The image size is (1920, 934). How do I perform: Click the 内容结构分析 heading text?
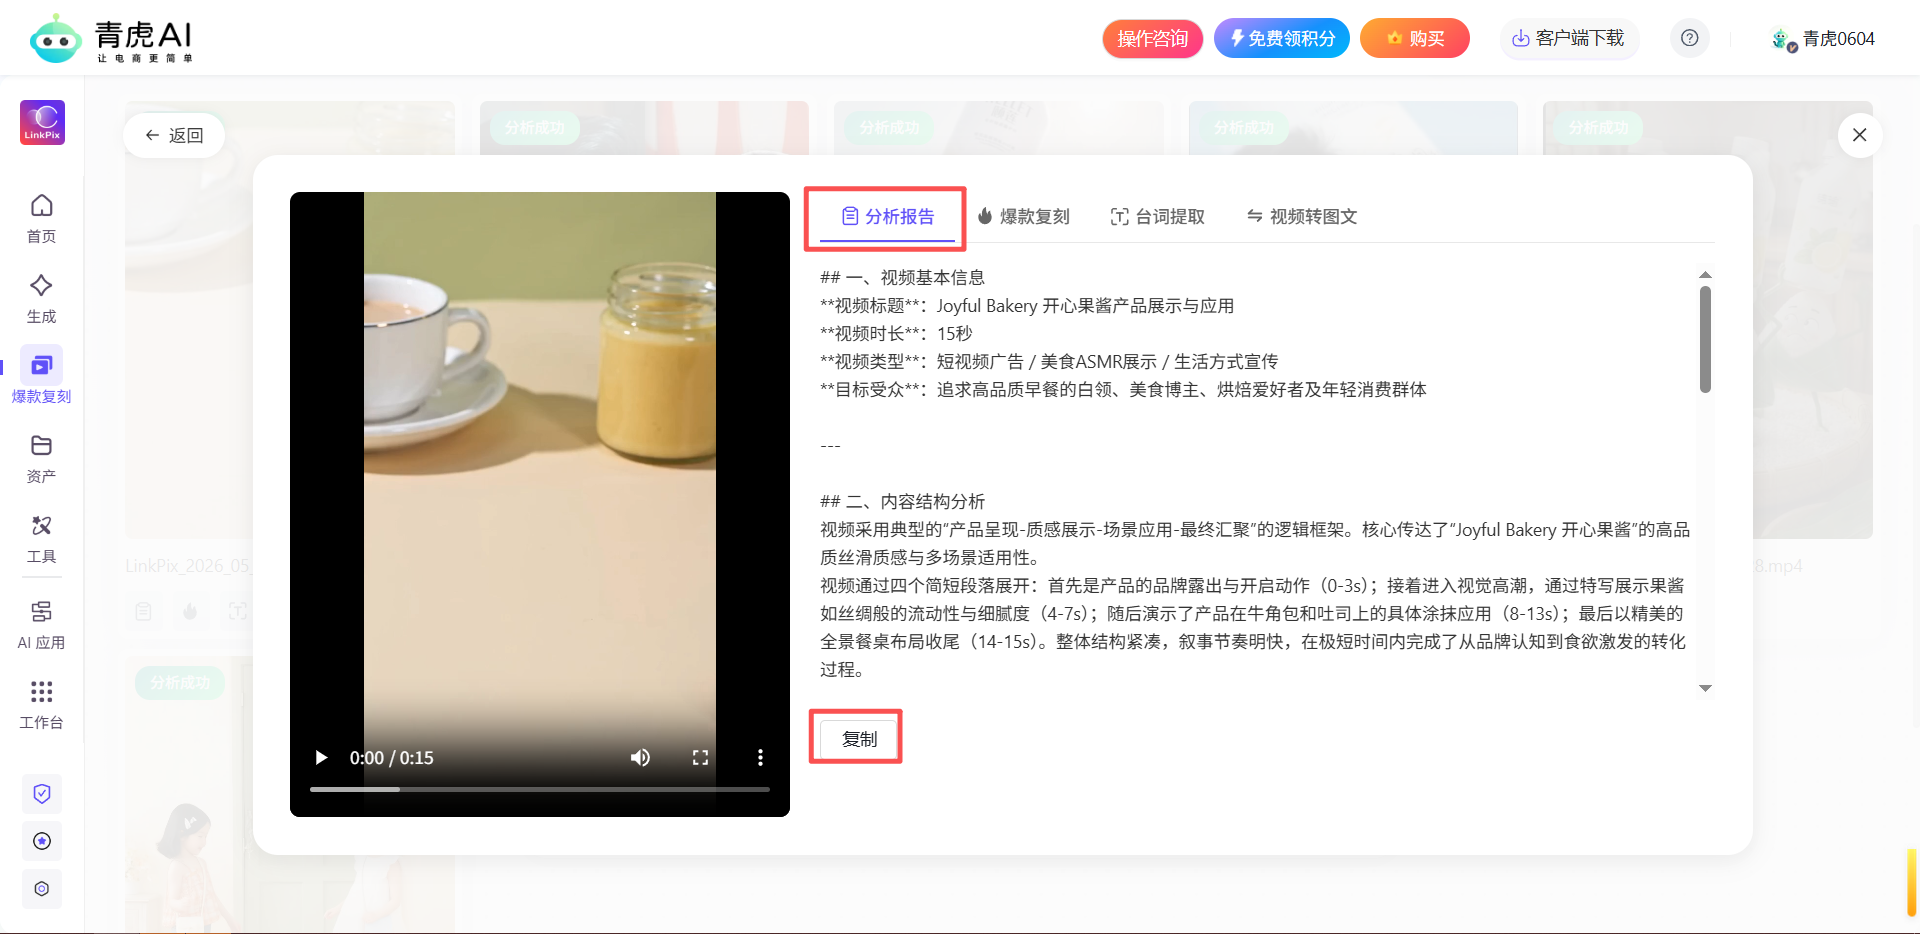932,502
